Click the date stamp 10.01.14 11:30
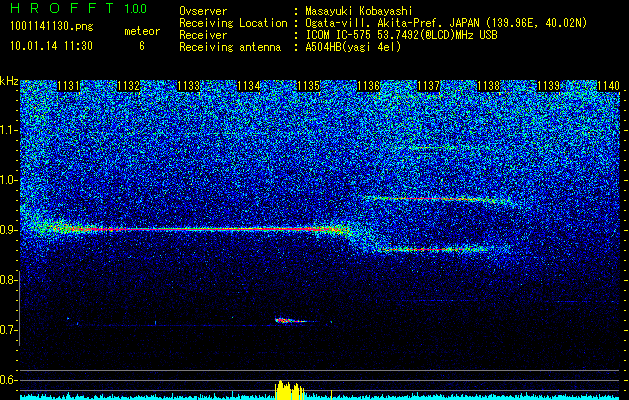 [51, 46]
